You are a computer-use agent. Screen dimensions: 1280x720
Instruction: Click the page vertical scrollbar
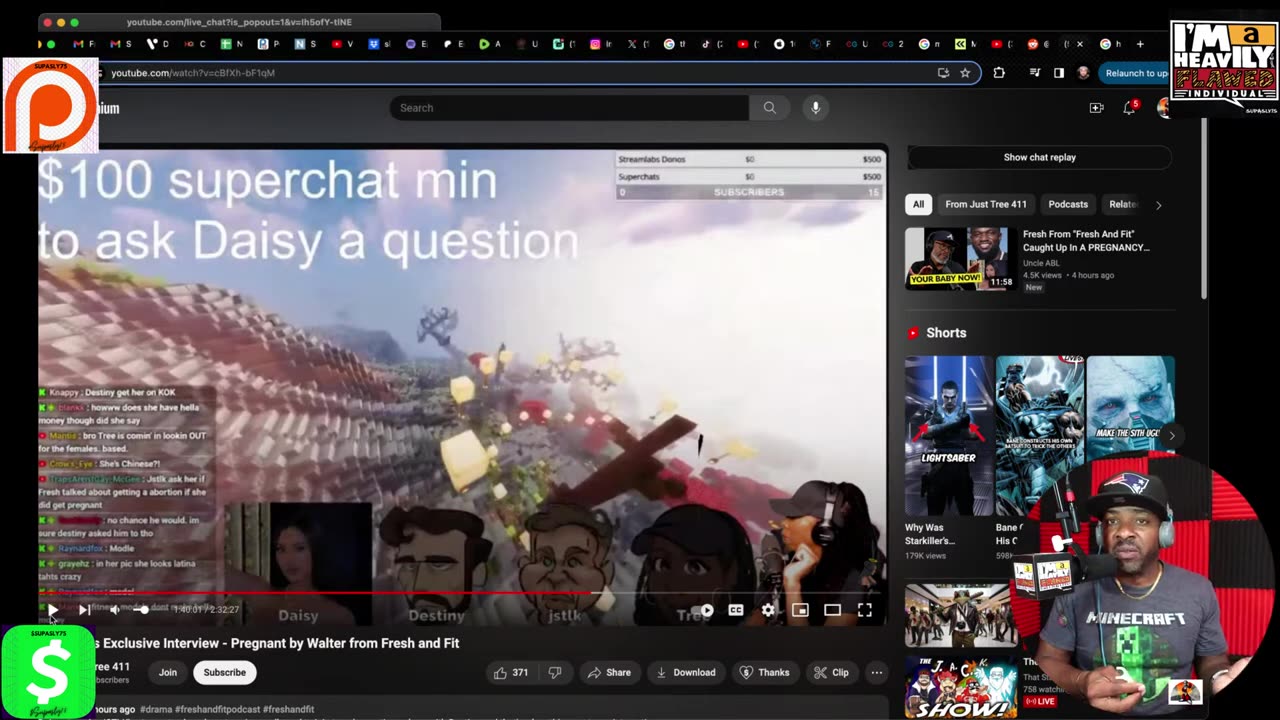[1204, 210]
